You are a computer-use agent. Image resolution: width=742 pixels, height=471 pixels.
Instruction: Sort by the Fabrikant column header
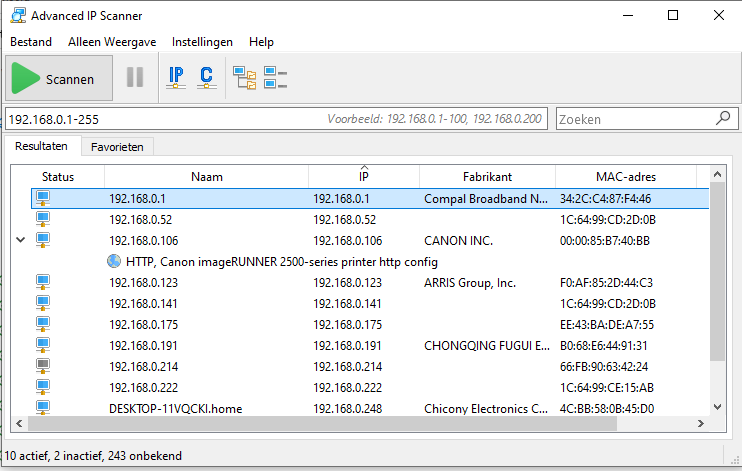click(487, 177)
